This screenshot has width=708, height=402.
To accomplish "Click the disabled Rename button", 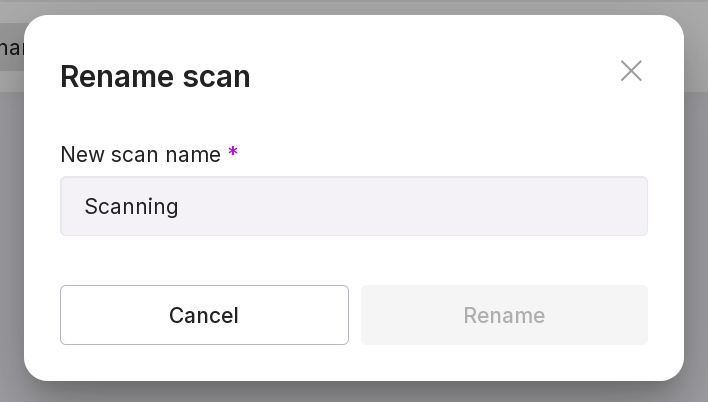I will [x=504, y=315].
